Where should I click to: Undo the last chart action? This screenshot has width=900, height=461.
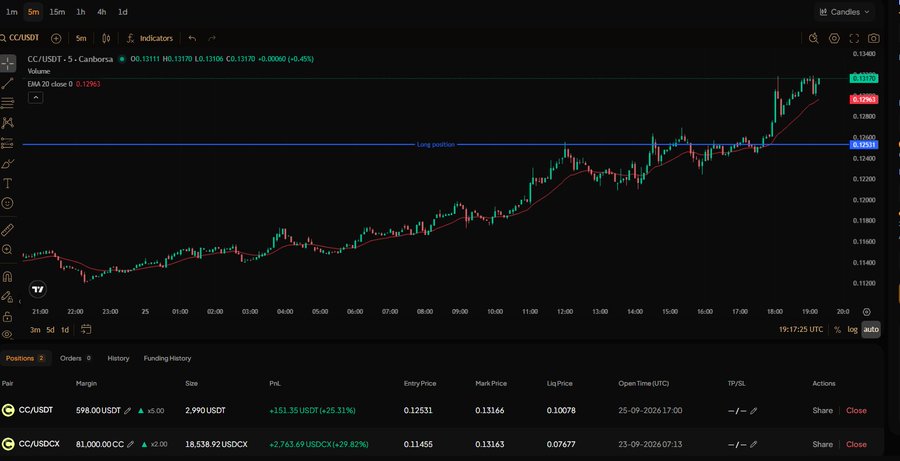[x=192, y=38]
